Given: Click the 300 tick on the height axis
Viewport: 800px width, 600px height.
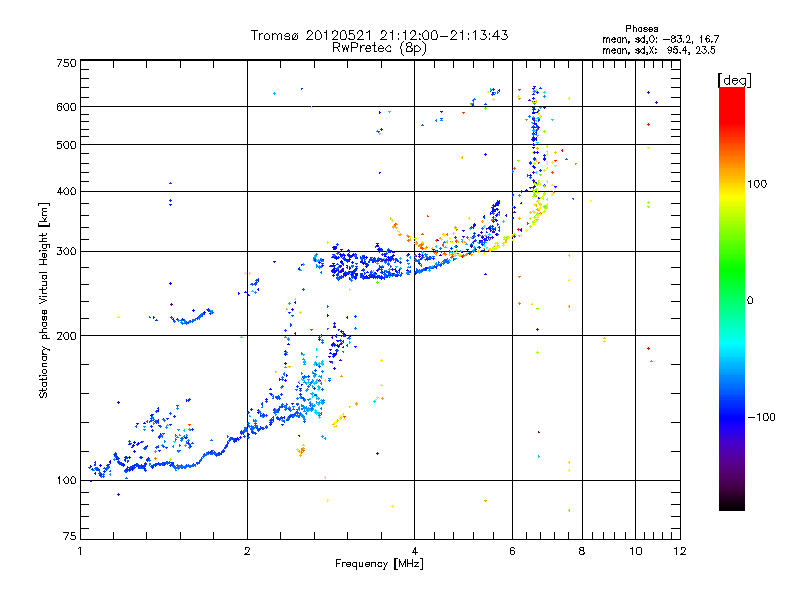Looking at the screenshot, I should click(x=66, y=251).
